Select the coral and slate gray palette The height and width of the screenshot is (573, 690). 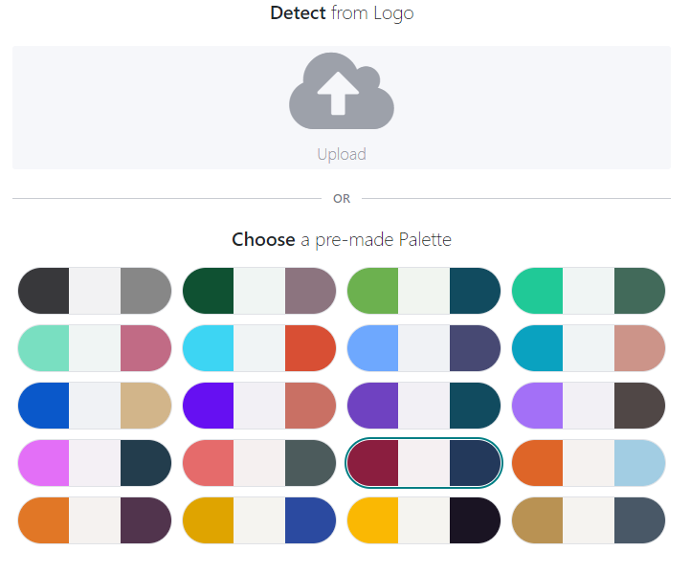pyautogui.click(x=259, y=463)
